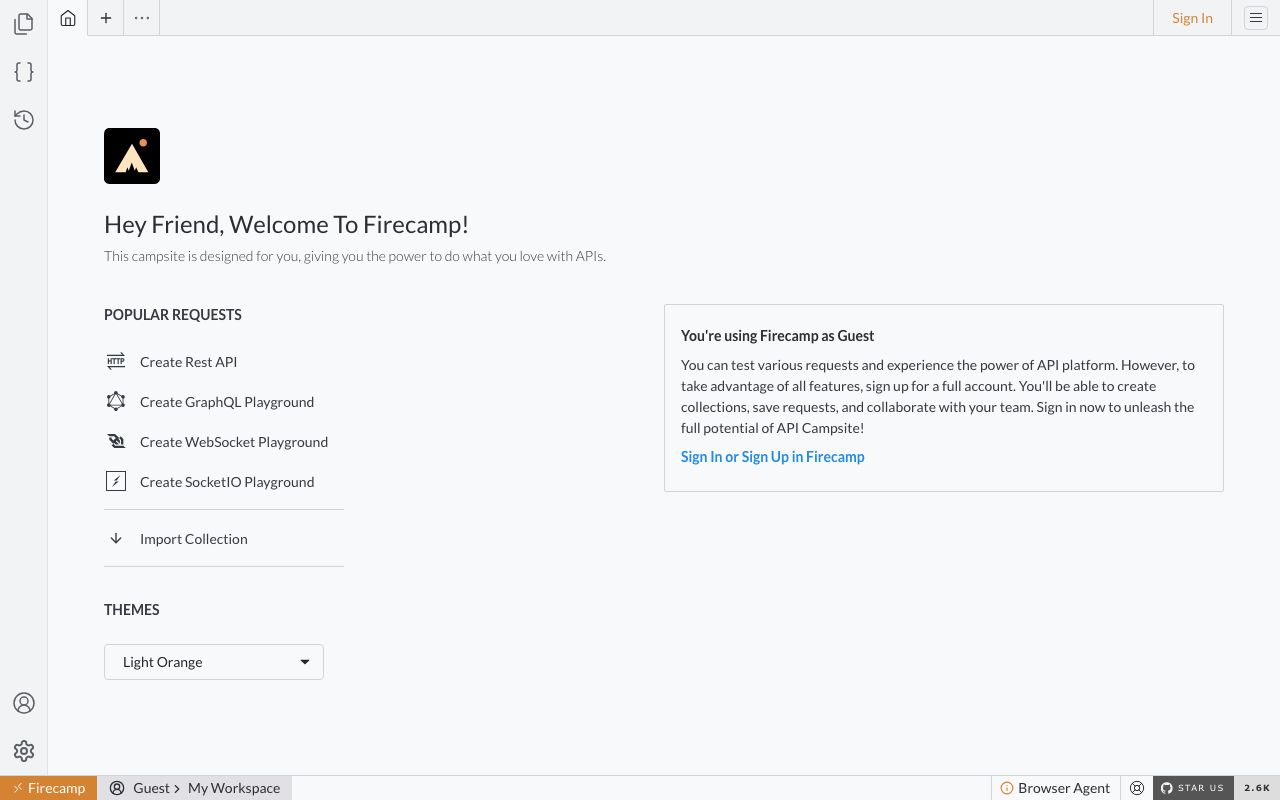Open the settings gear icon
The width and height of the screenshot is (1280, 800).
[x=24, y=751]
